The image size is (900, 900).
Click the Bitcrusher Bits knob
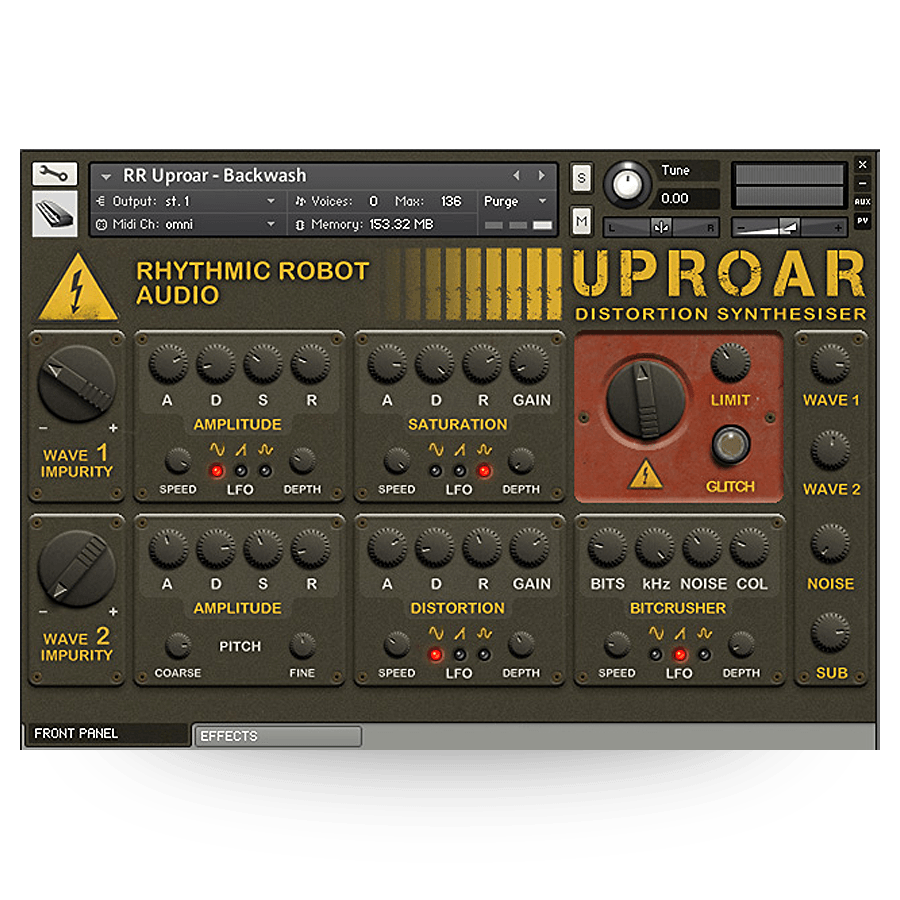click(x=607, y=548)
